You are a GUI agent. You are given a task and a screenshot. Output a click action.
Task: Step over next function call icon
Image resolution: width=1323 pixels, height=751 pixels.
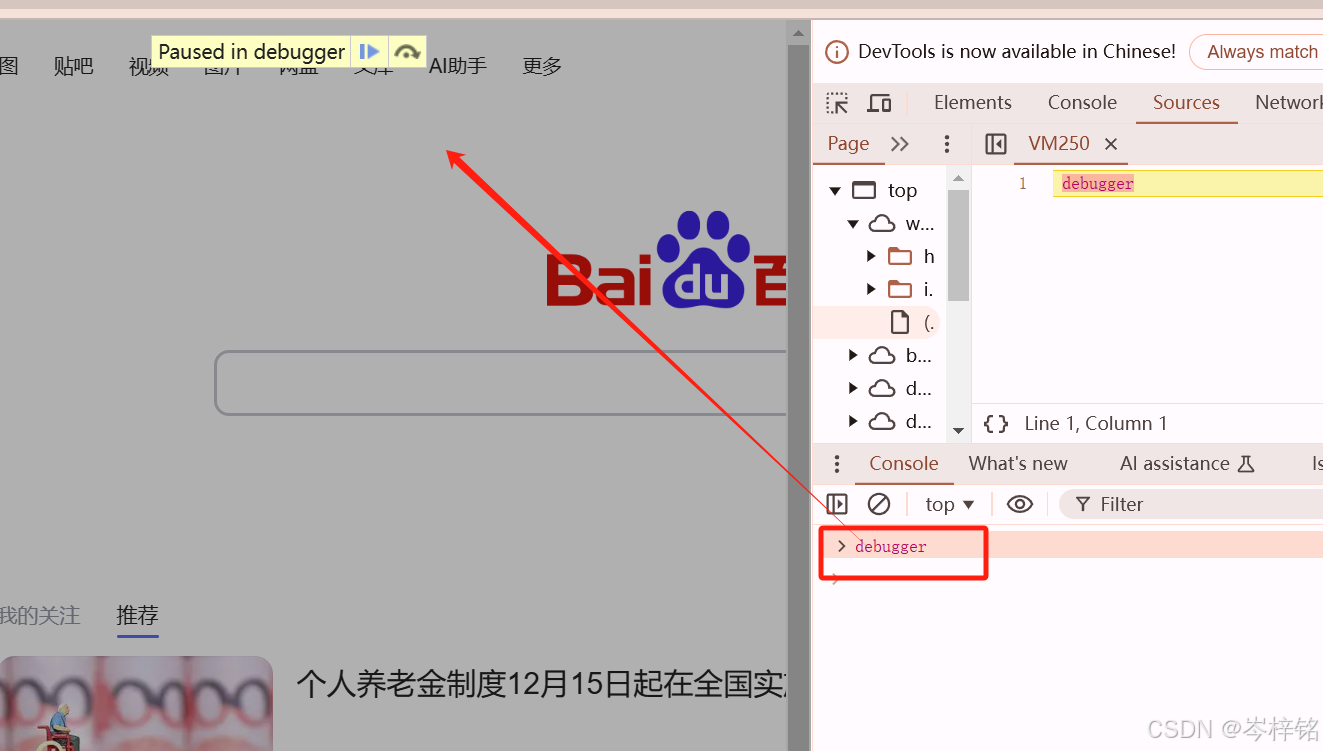click(407, 52)
